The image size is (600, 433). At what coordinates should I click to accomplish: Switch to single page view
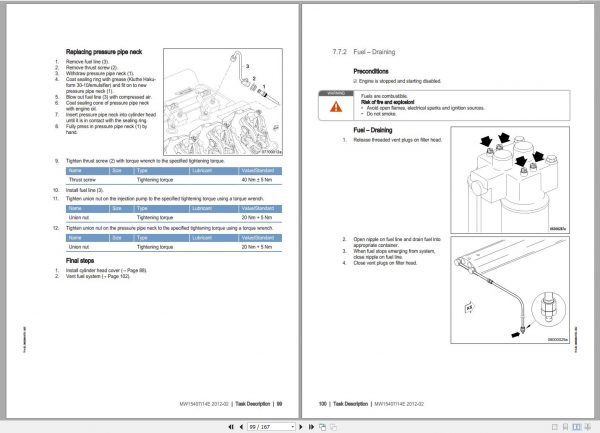pyautogui.click(x=555, y=427)
